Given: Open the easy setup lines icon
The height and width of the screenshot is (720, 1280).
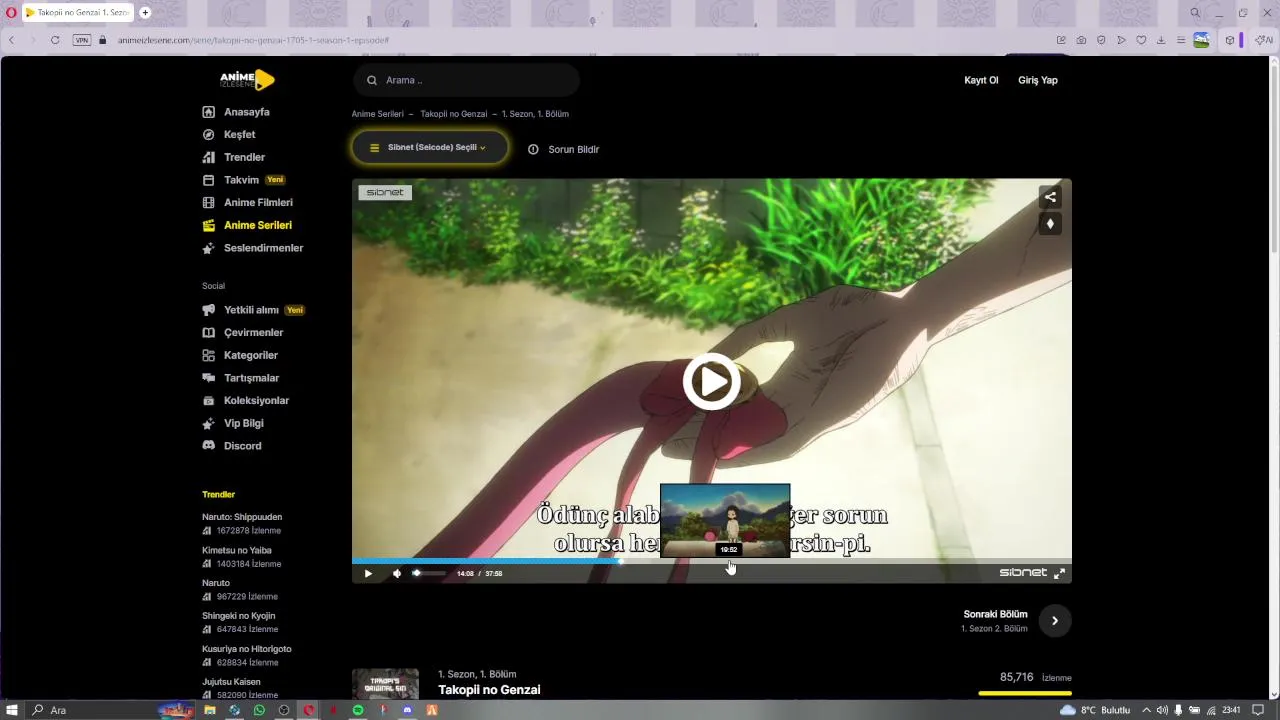Looking at the screenshot, I should click(1181, 40).
